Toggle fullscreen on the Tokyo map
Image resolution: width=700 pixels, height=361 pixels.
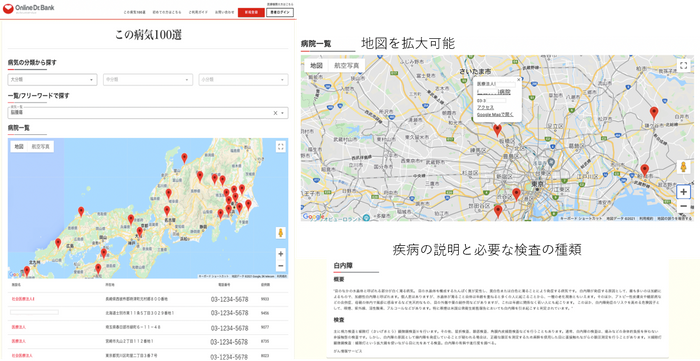(683, 66)
